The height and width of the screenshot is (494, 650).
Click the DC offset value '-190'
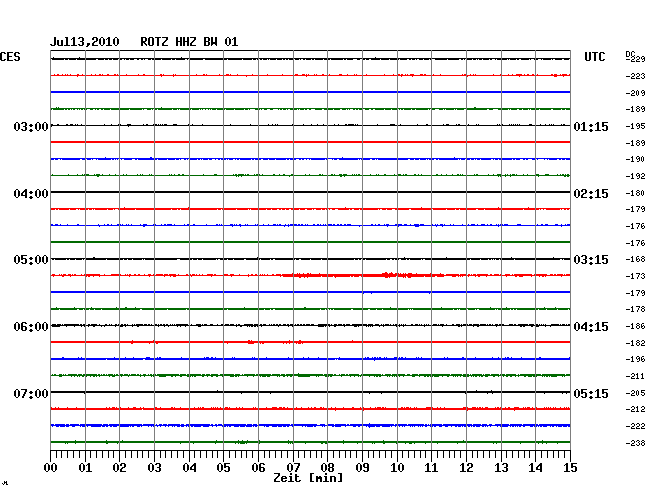(635, 159)
